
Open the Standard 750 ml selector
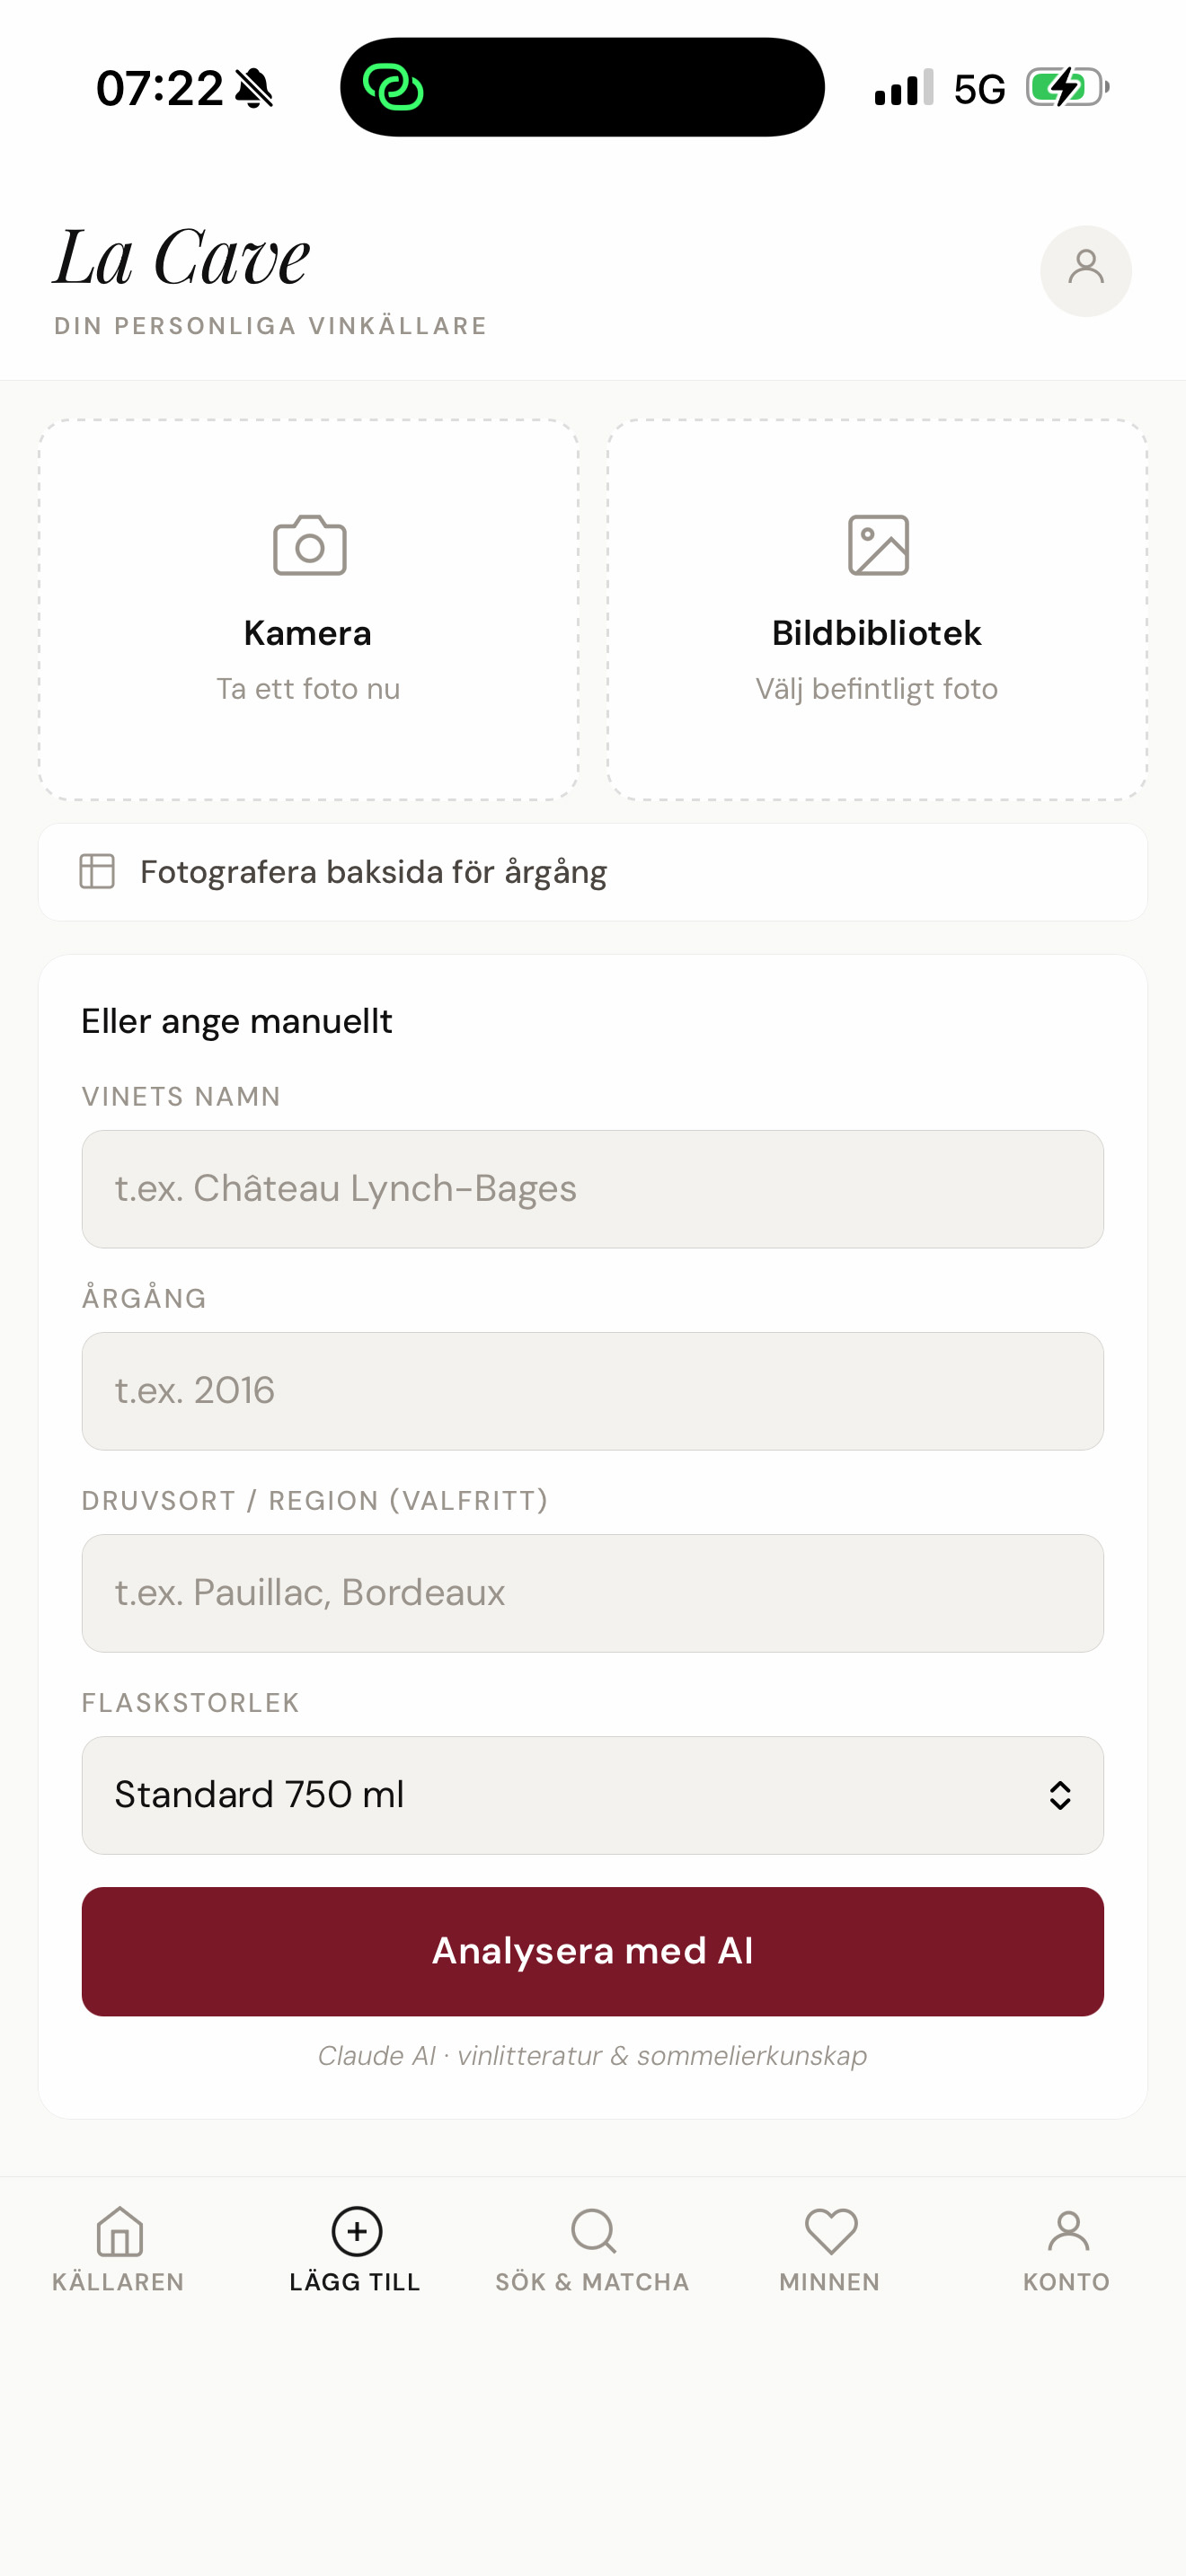coord(560,1795)
